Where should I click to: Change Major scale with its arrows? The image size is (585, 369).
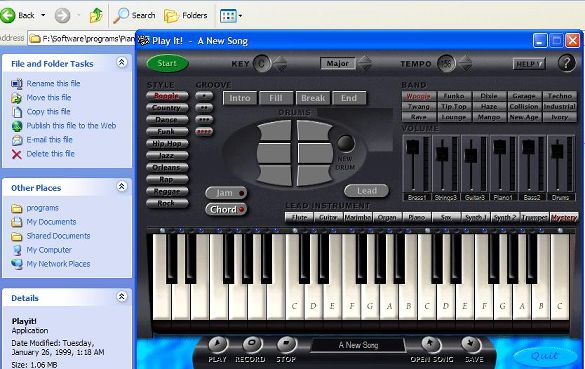point(365,63)
